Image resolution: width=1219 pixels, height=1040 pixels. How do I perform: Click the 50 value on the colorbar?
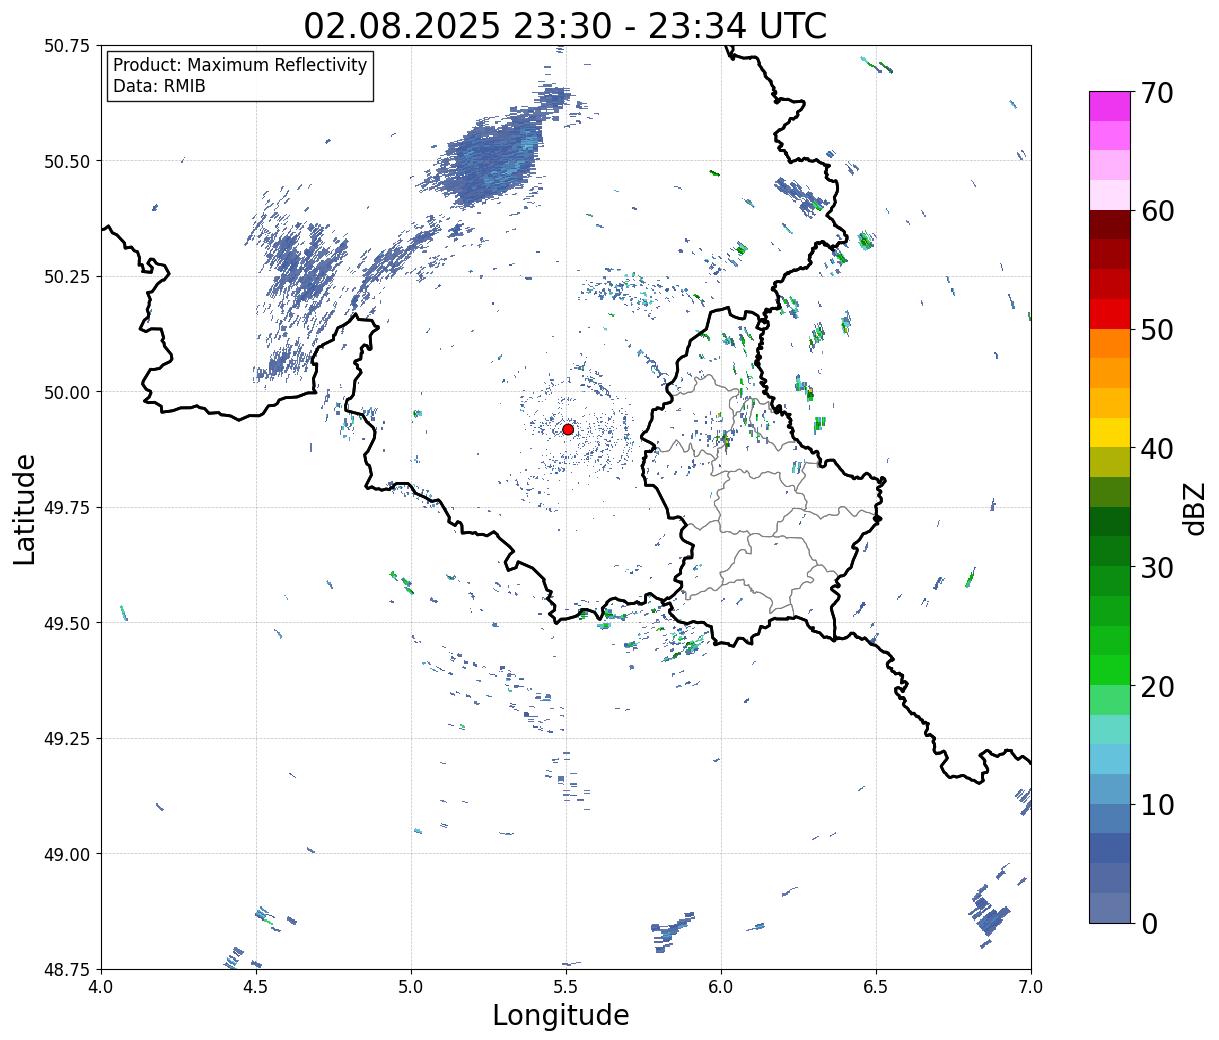pos(1157,330)
